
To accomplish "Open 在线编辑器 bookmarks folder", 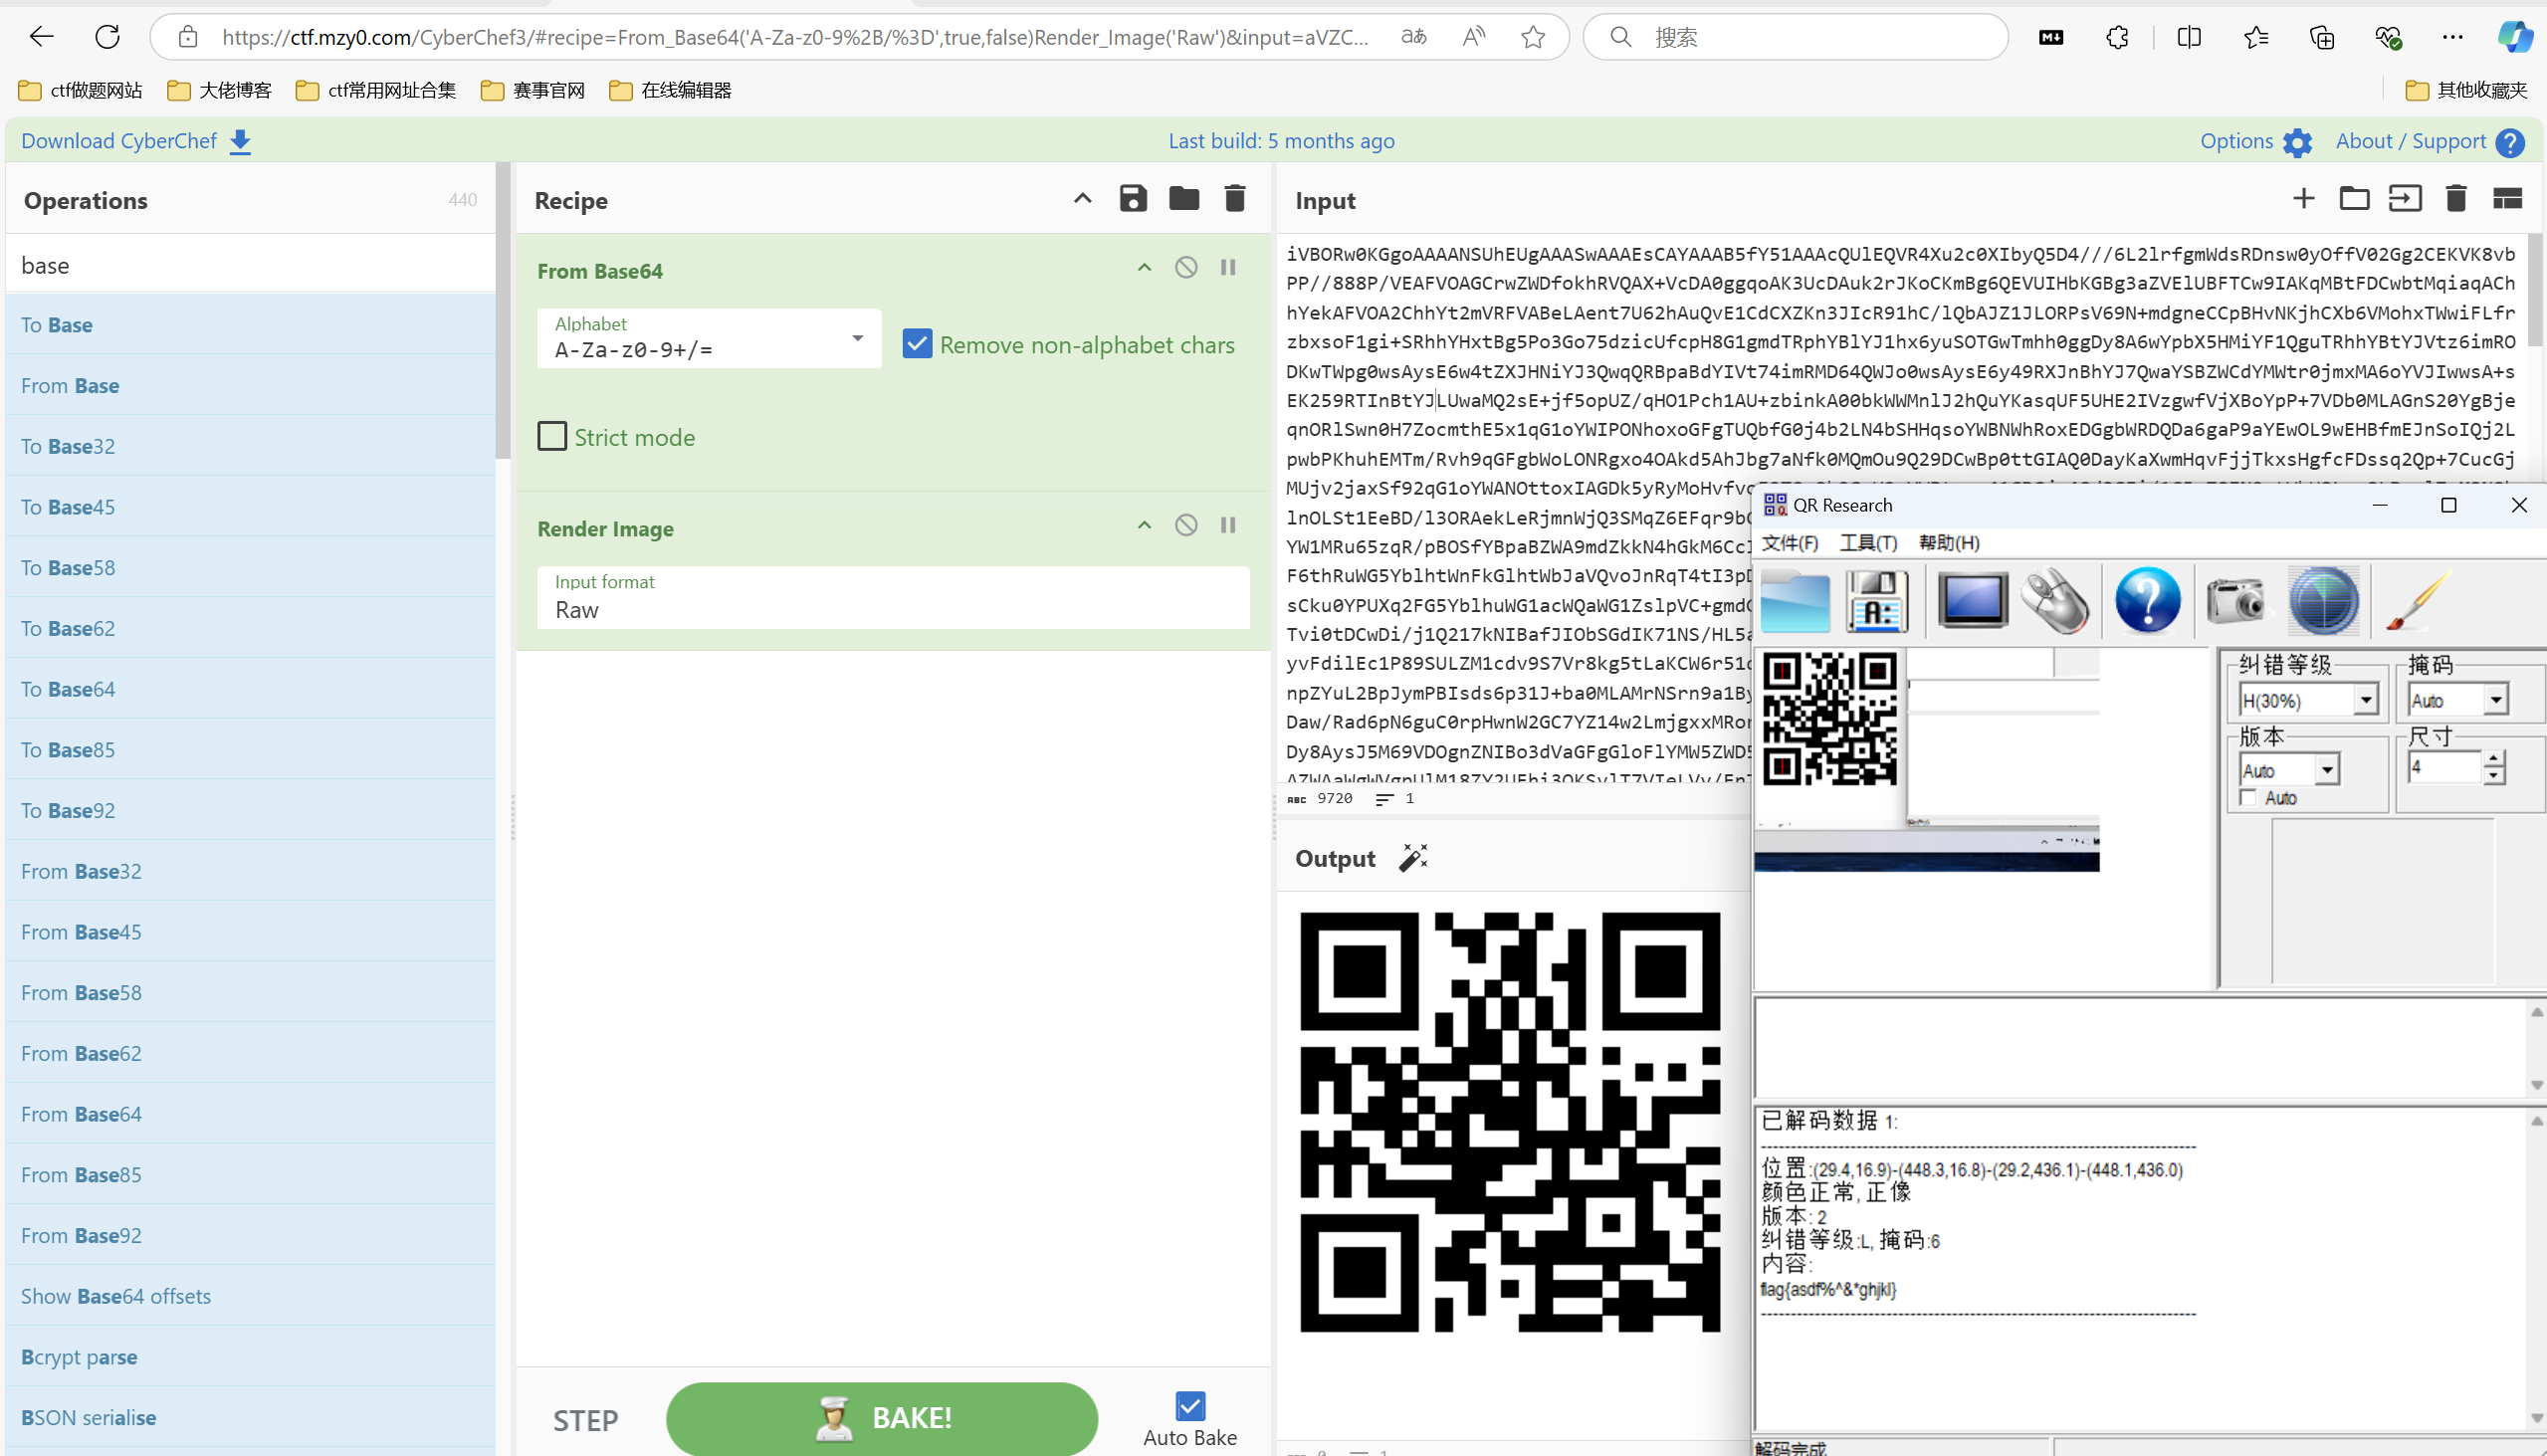I will (670, 91).
